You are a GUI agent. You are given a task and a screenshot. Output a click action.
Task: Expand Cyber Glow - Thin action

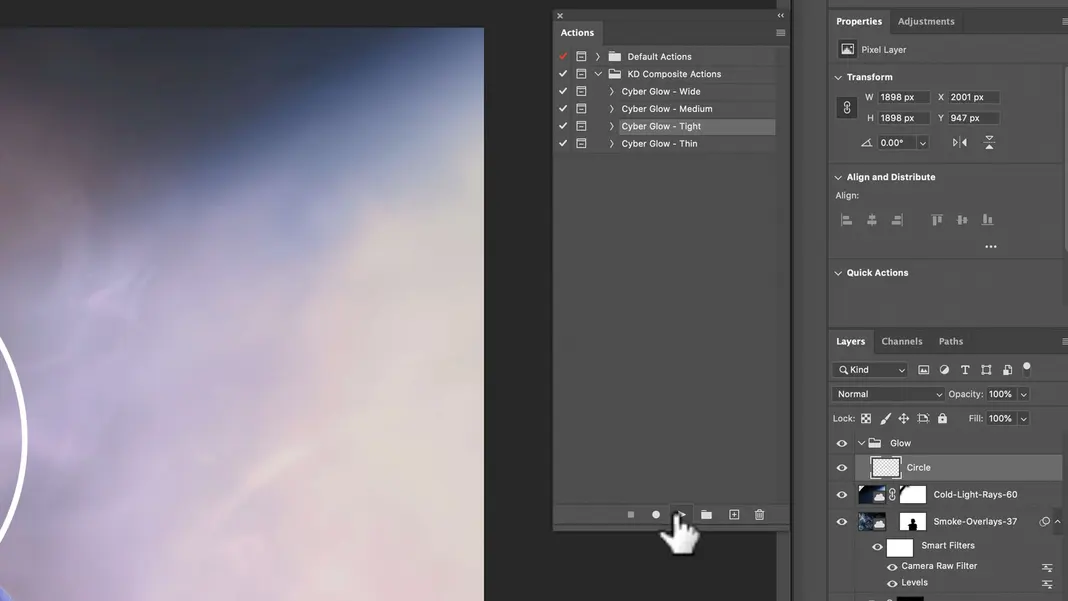(x=611, y=144)
